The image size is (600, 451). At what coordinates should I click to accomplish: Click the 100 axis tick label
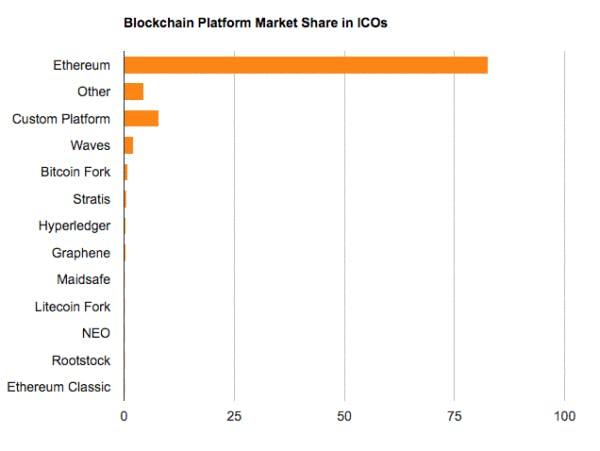[x=565, y=416]
